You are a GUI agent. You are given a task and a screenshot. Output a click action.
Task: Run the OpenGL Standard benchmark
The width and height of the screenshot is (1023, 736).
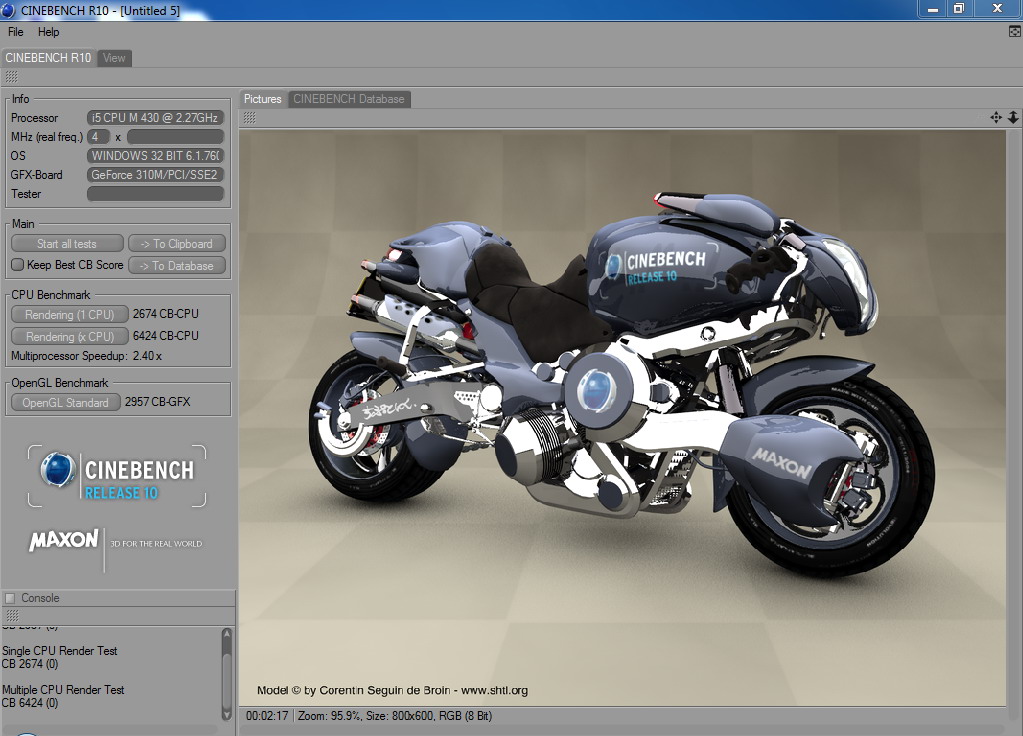65,403
